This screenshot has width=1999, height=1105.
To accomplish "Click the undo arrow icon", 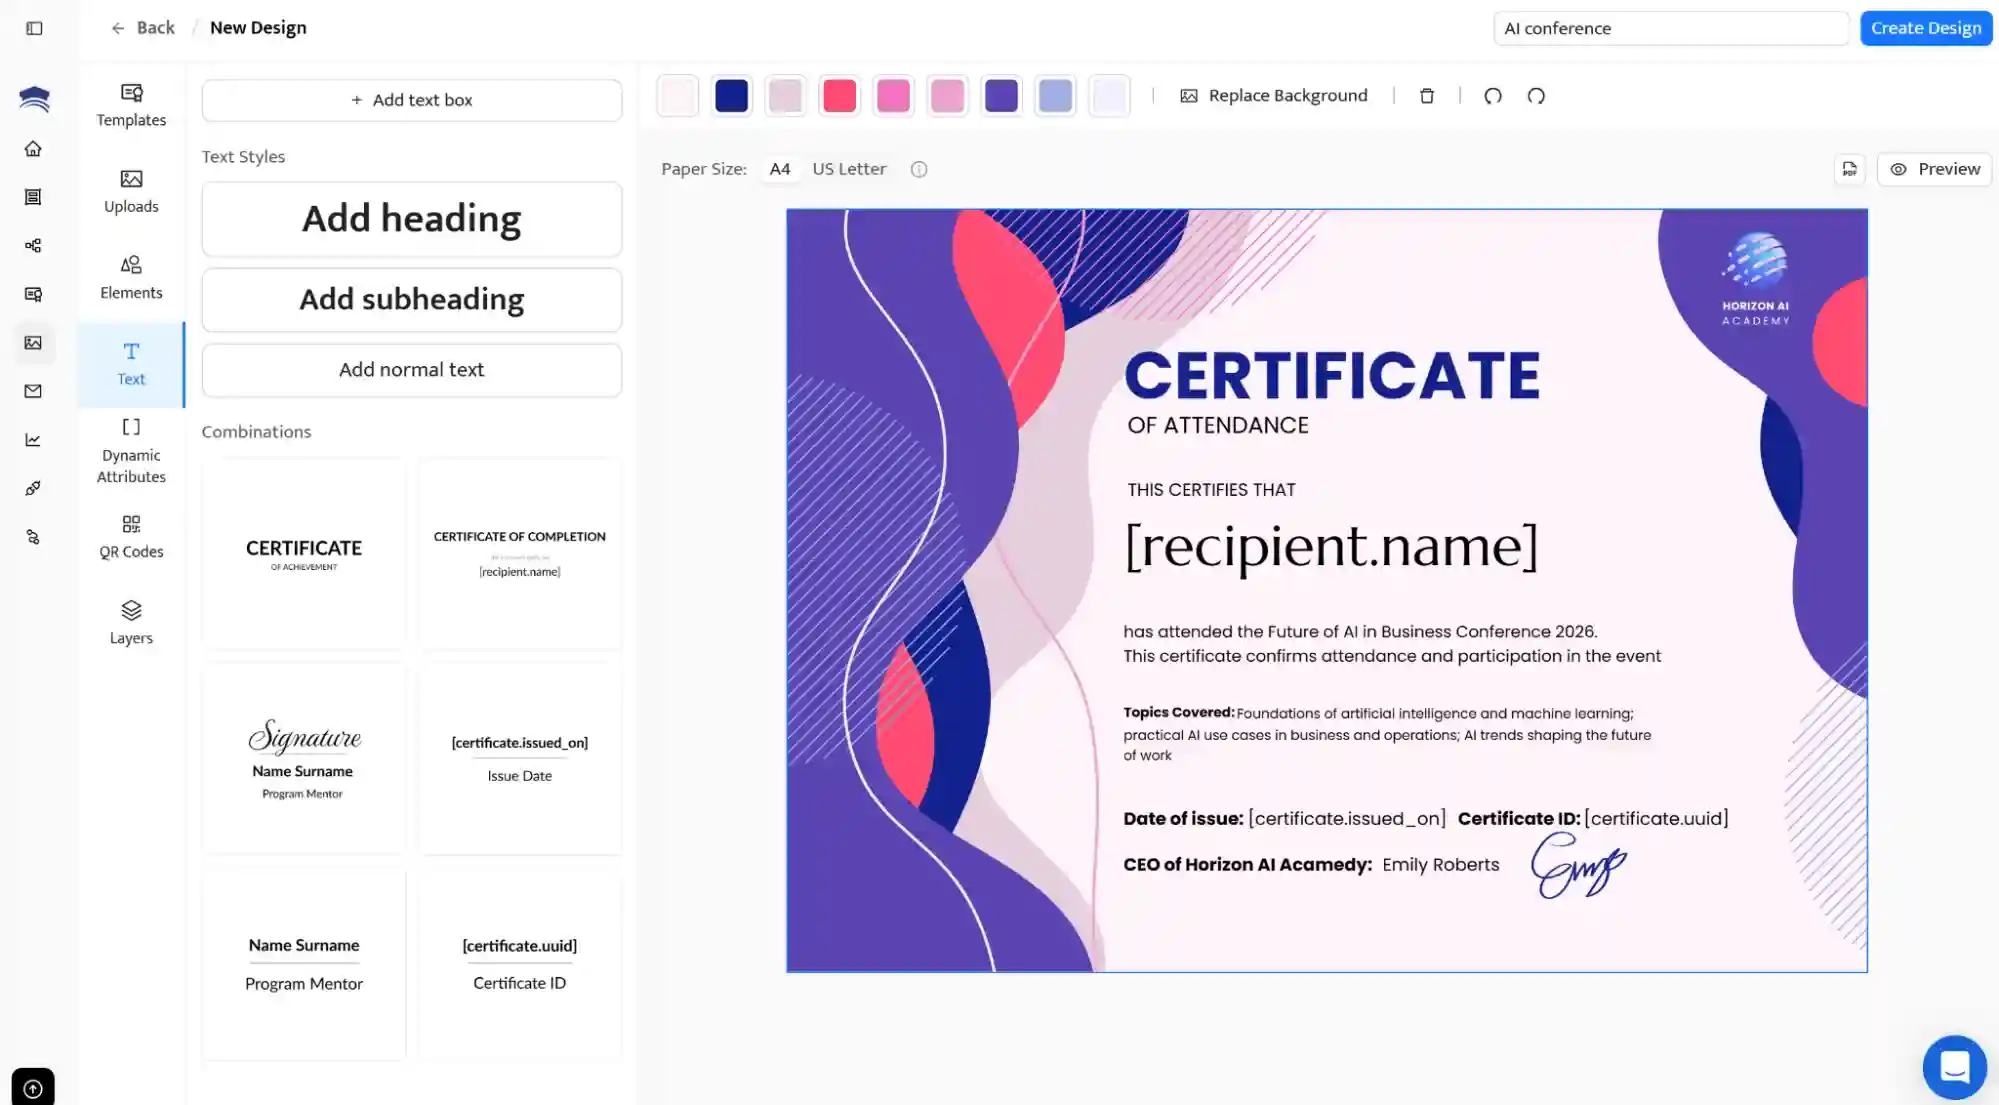I will coord(1492,96).
